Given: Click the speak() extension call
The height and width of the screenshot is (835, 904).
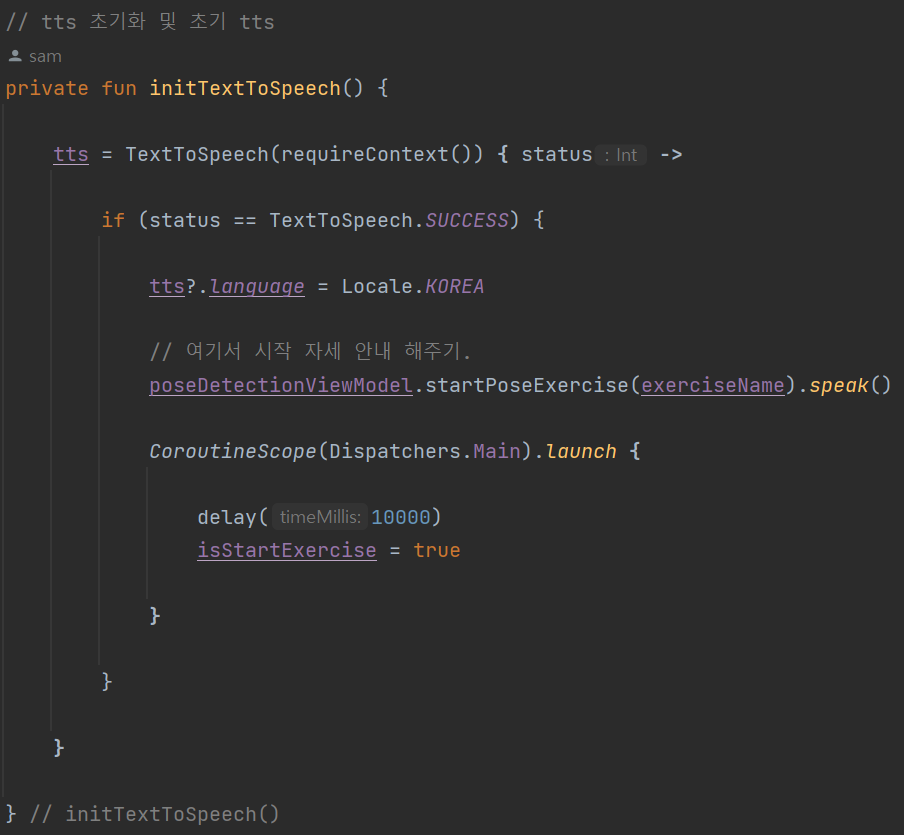Looking at the screenshot, I should [850, 385].
